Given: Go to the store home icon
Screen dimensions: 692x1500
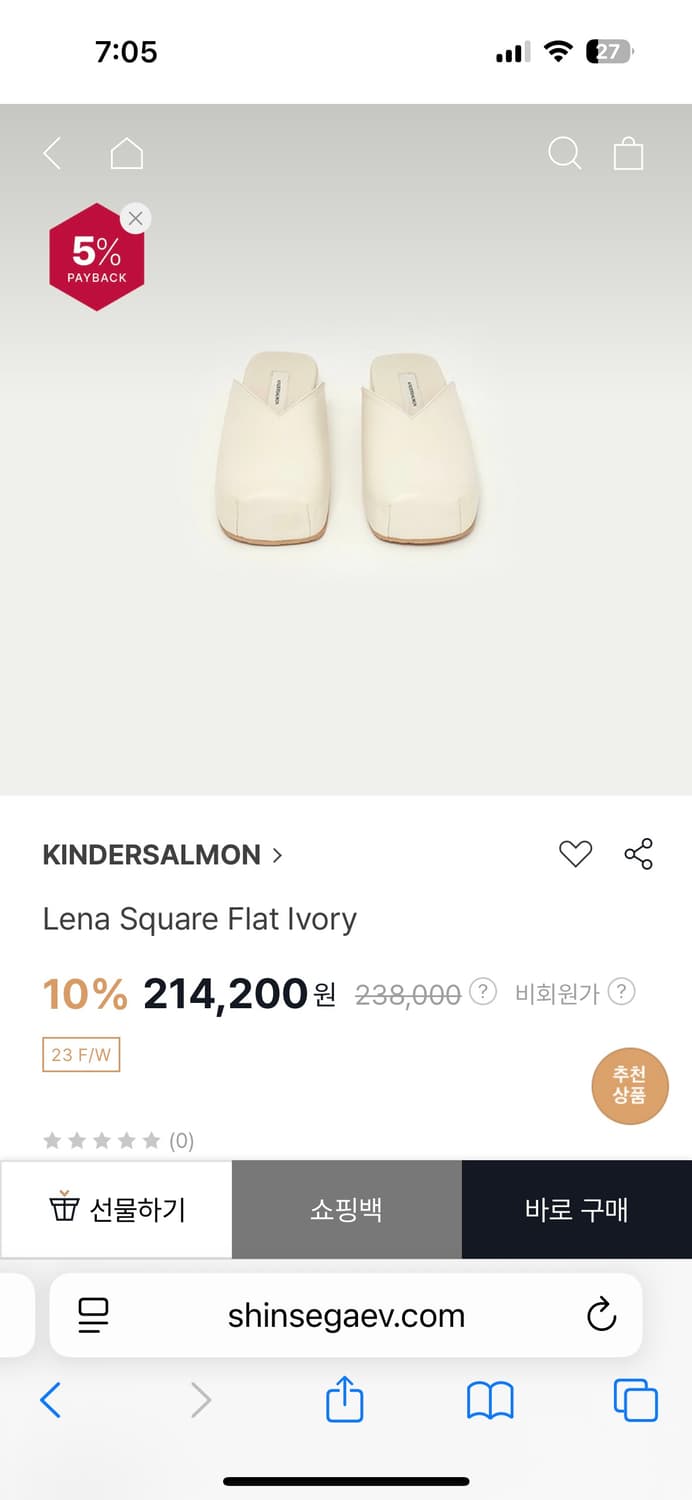Looking at the screenshot, I should [126, 154].
